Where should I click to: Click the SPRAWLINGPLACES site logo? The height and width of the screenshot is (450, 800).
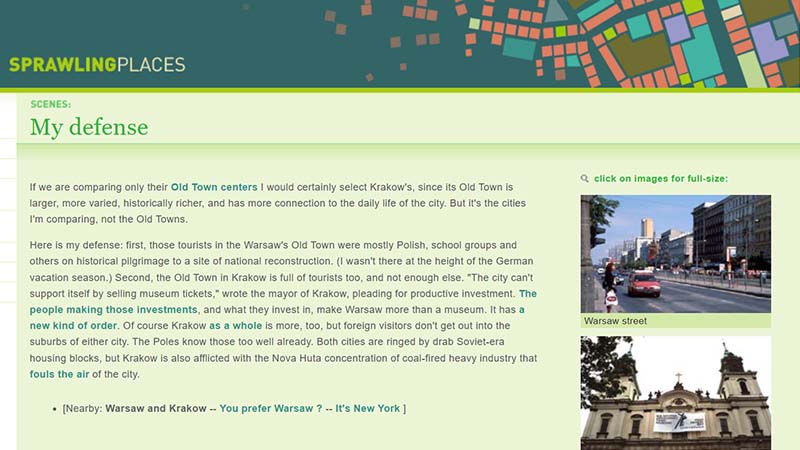click(x=97, y=65)
